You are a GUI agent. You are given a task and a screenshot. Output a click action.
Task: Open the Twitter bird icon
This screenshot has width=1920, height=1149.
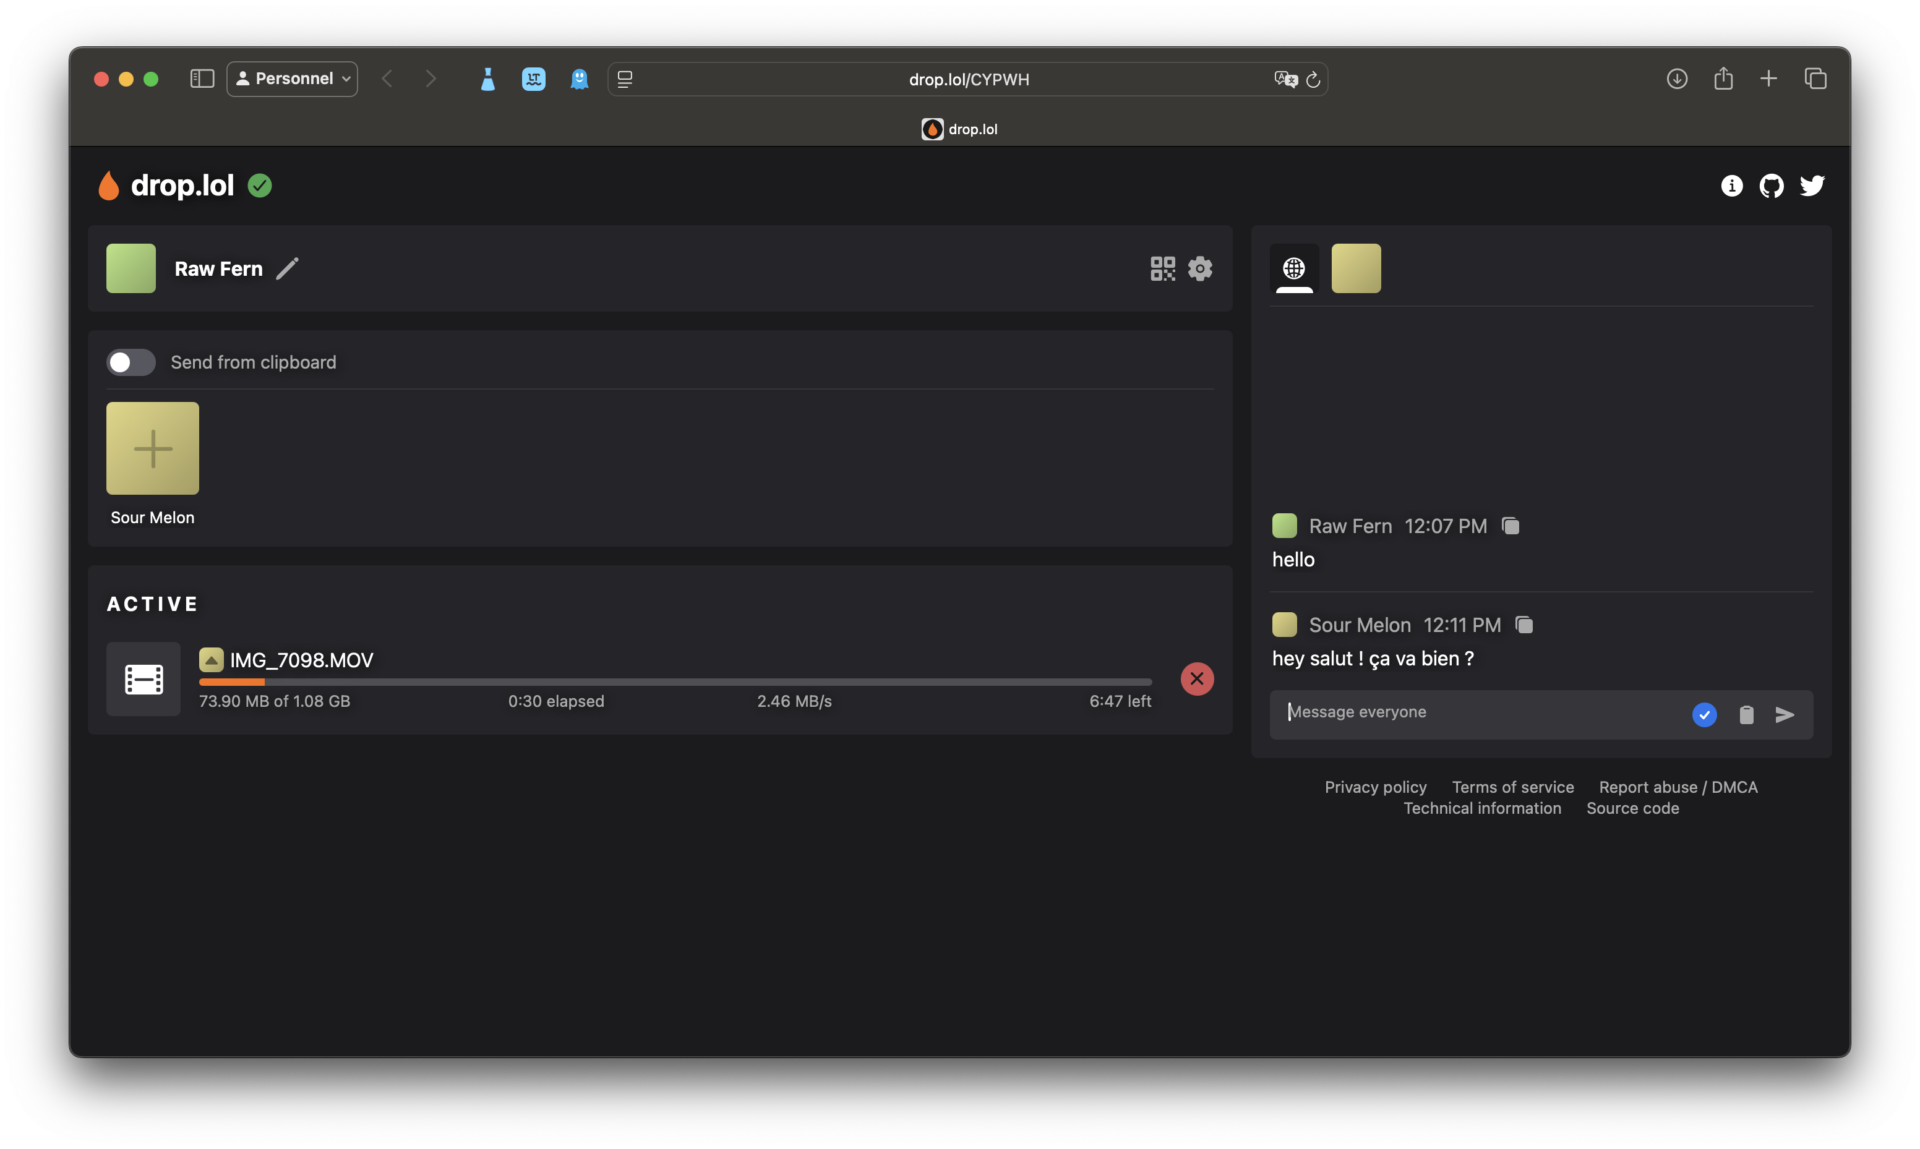tap(1812, 185)
